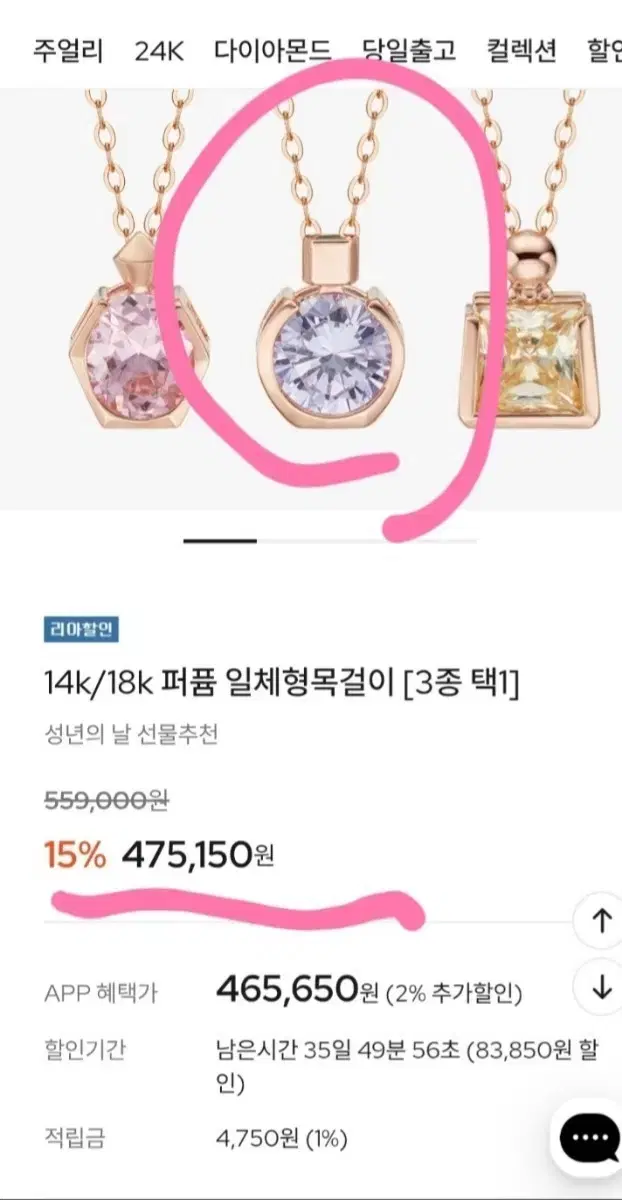
Task: Open the chat bubble support icon
Action: click(x=590, y=1136)
